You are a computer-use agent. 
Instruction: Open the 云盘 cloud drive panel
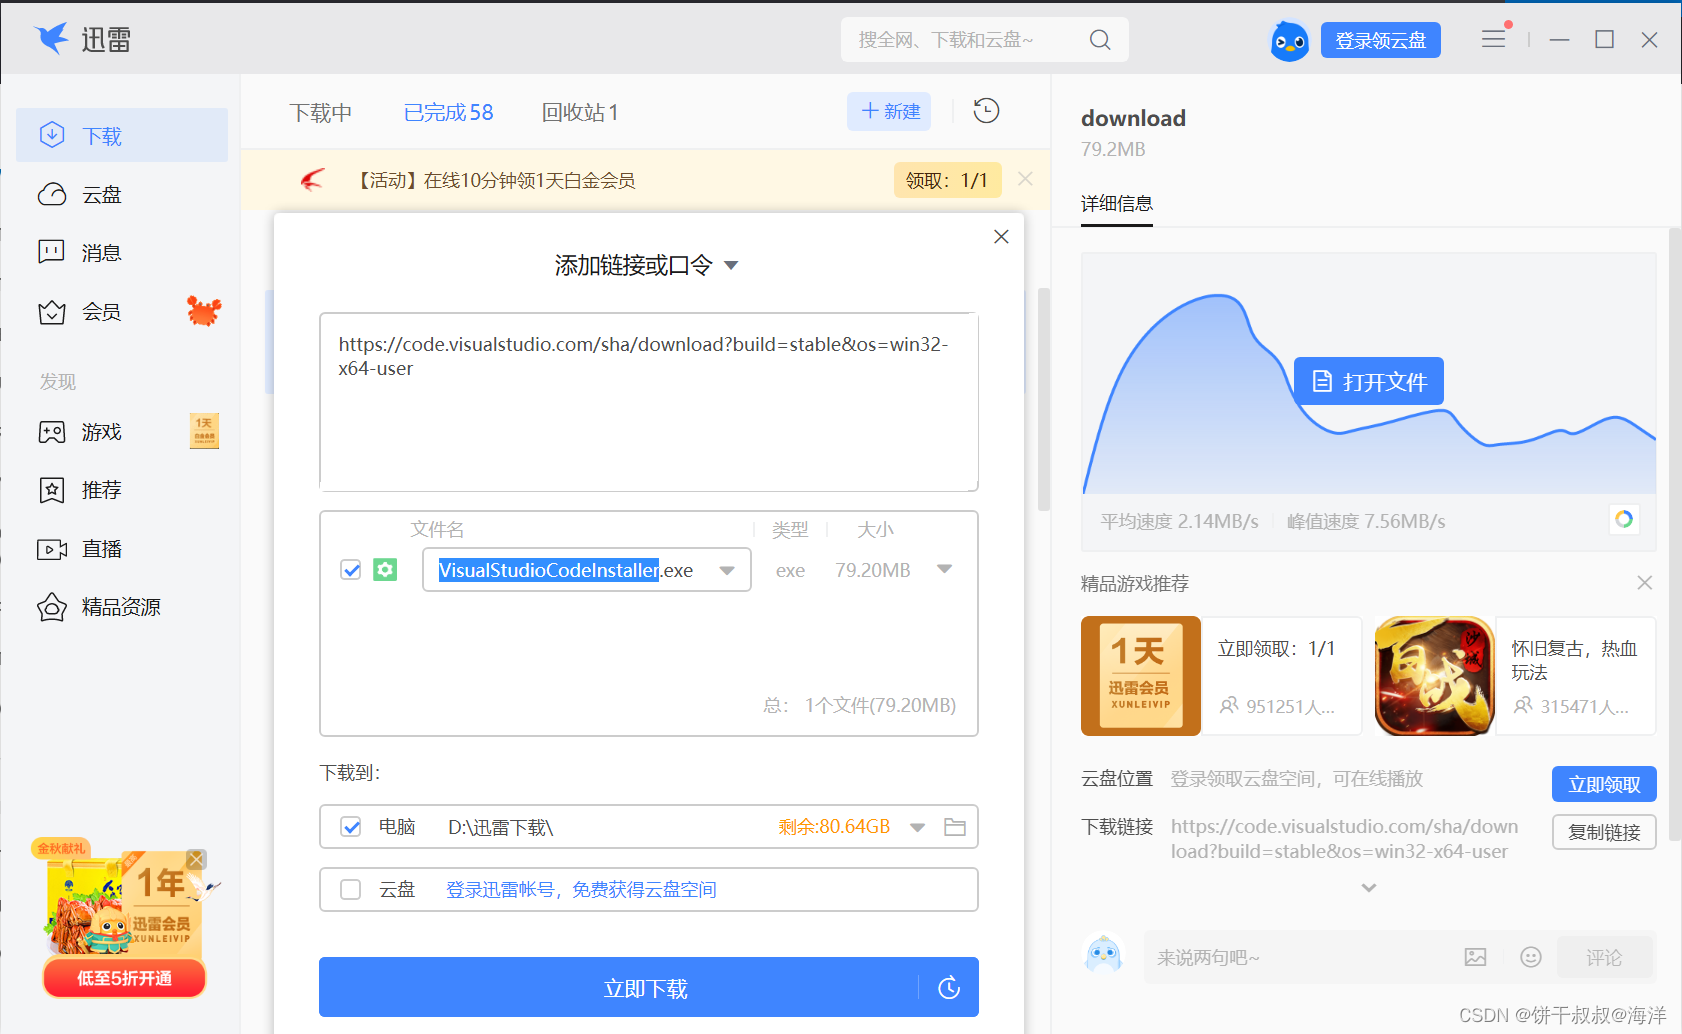click(101, 193)
